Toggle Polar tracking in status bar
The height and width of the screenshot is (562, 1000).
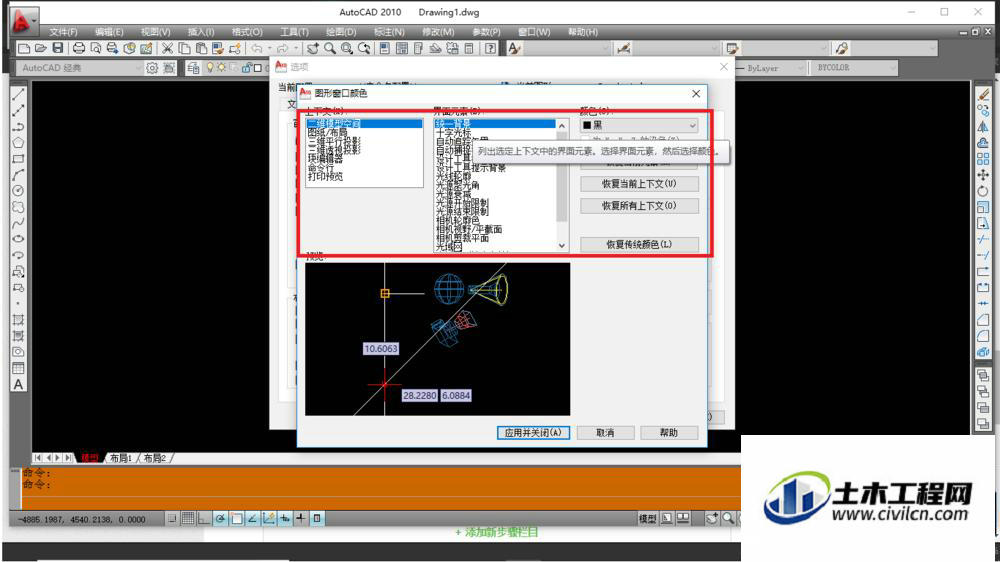coord(220,519)
